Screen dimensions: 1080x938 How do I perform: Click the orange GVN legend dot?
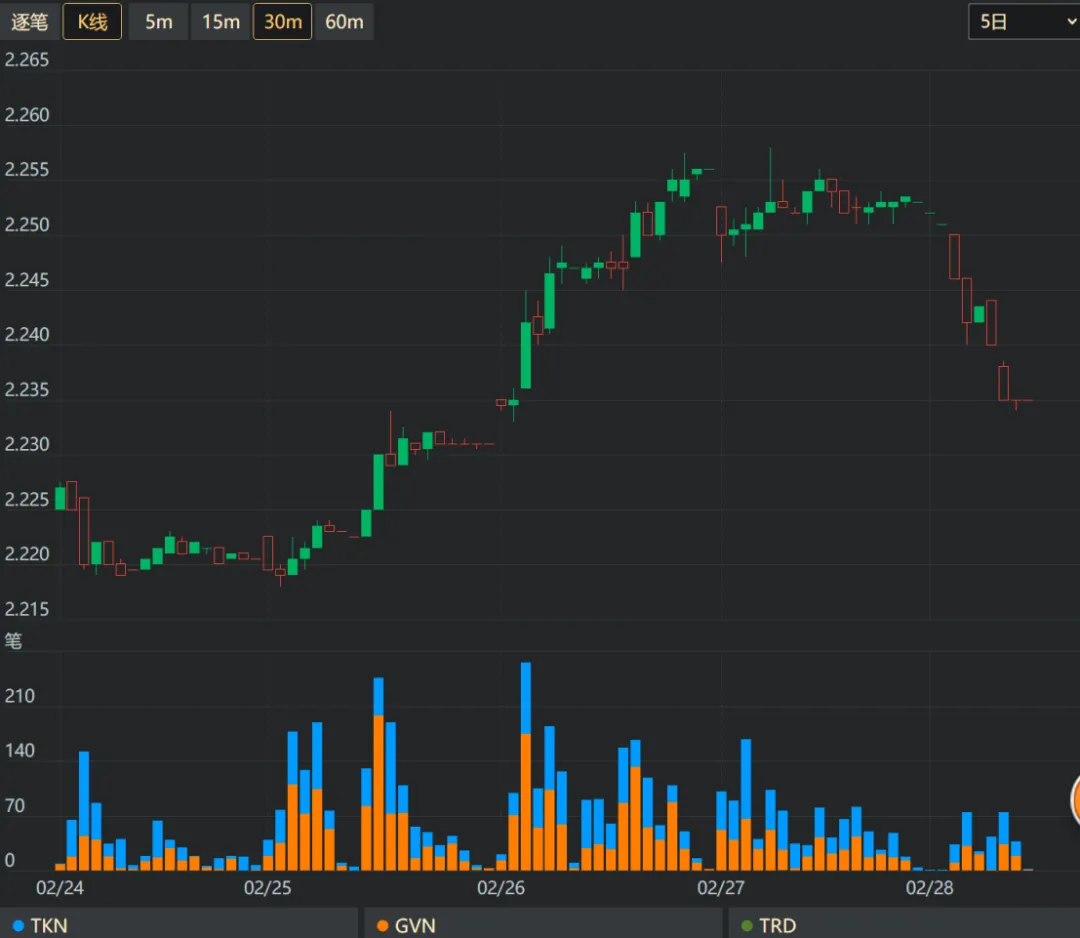[382, 926]
